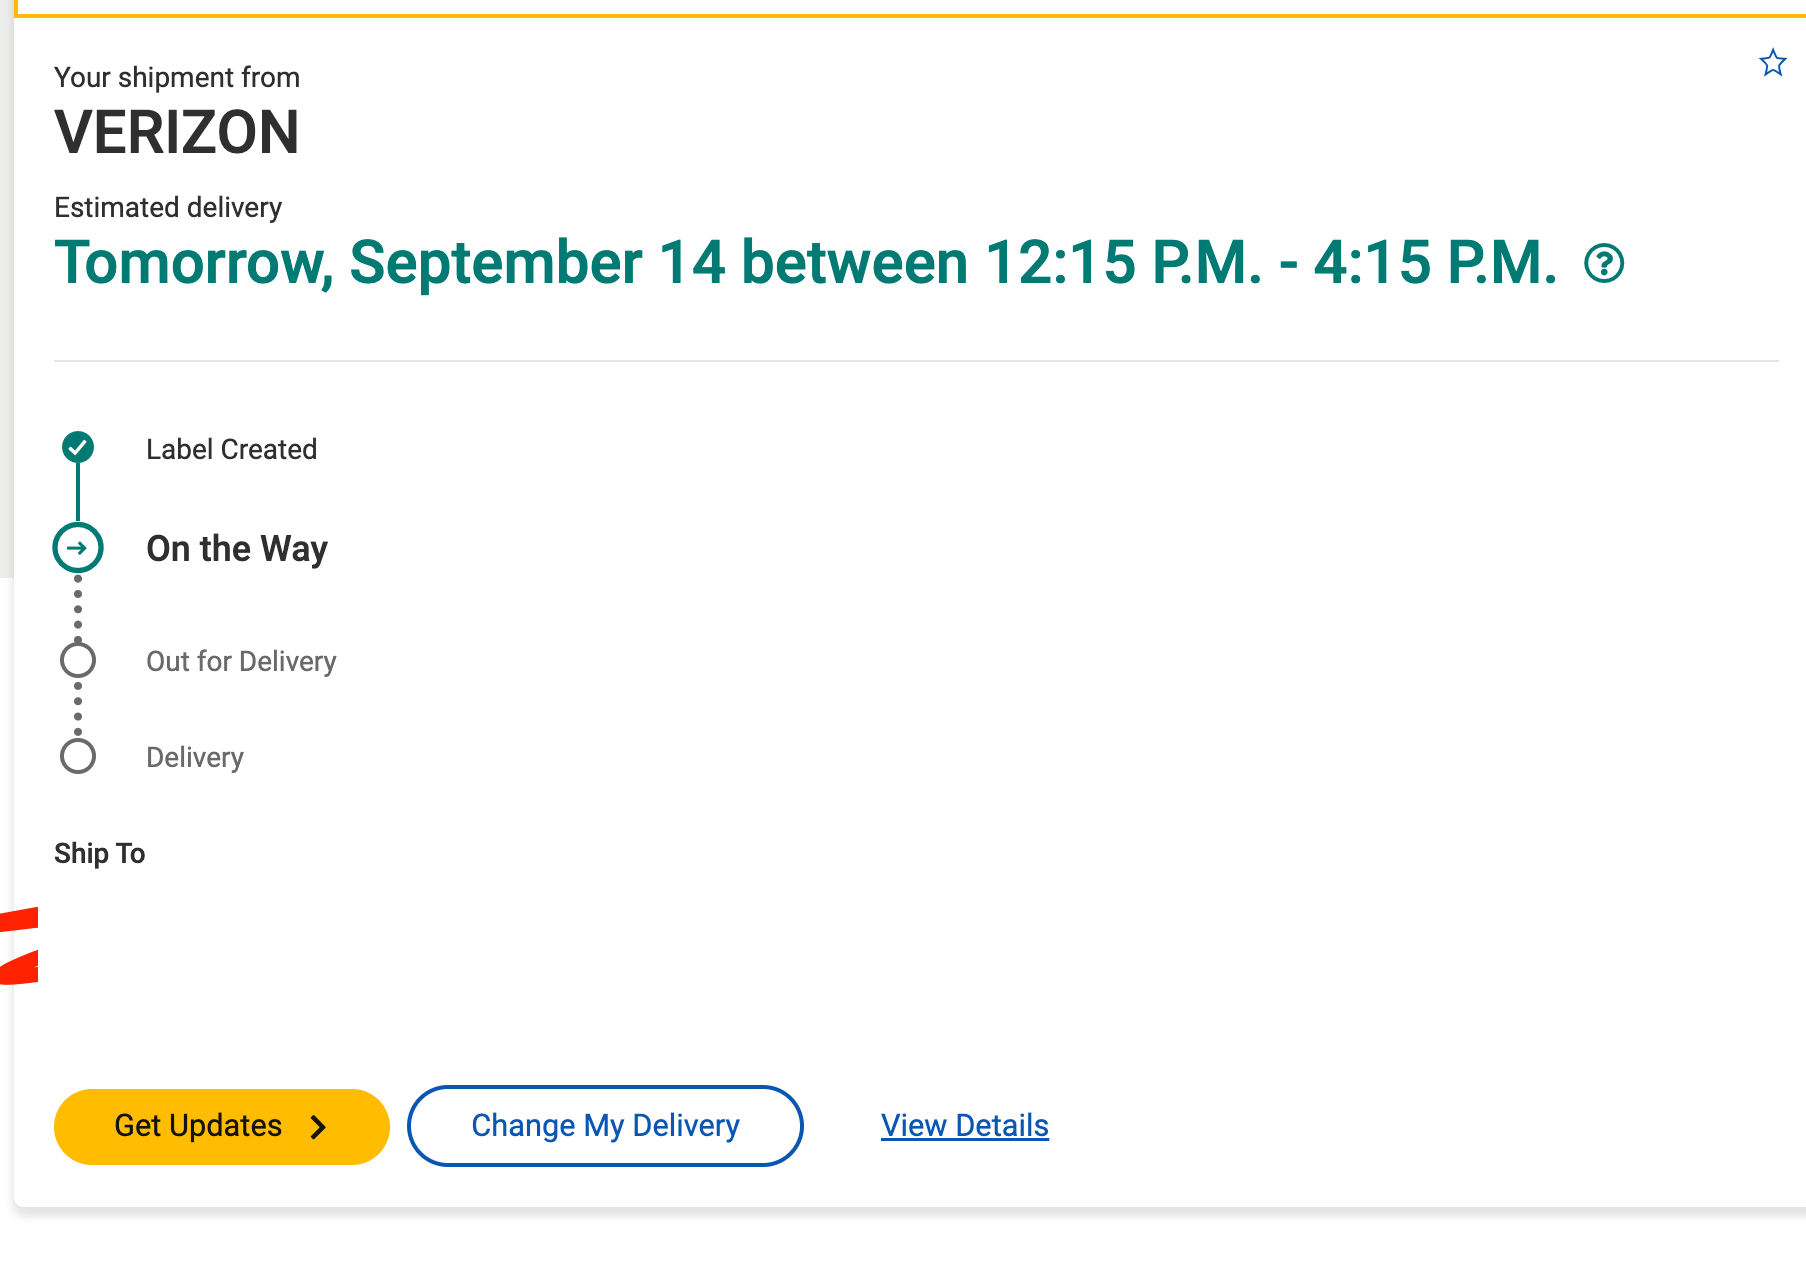This screenshot has height=1274, width=1806.
Task: Click the Get Updates chevron arrow
Action: click(318, 1127)
